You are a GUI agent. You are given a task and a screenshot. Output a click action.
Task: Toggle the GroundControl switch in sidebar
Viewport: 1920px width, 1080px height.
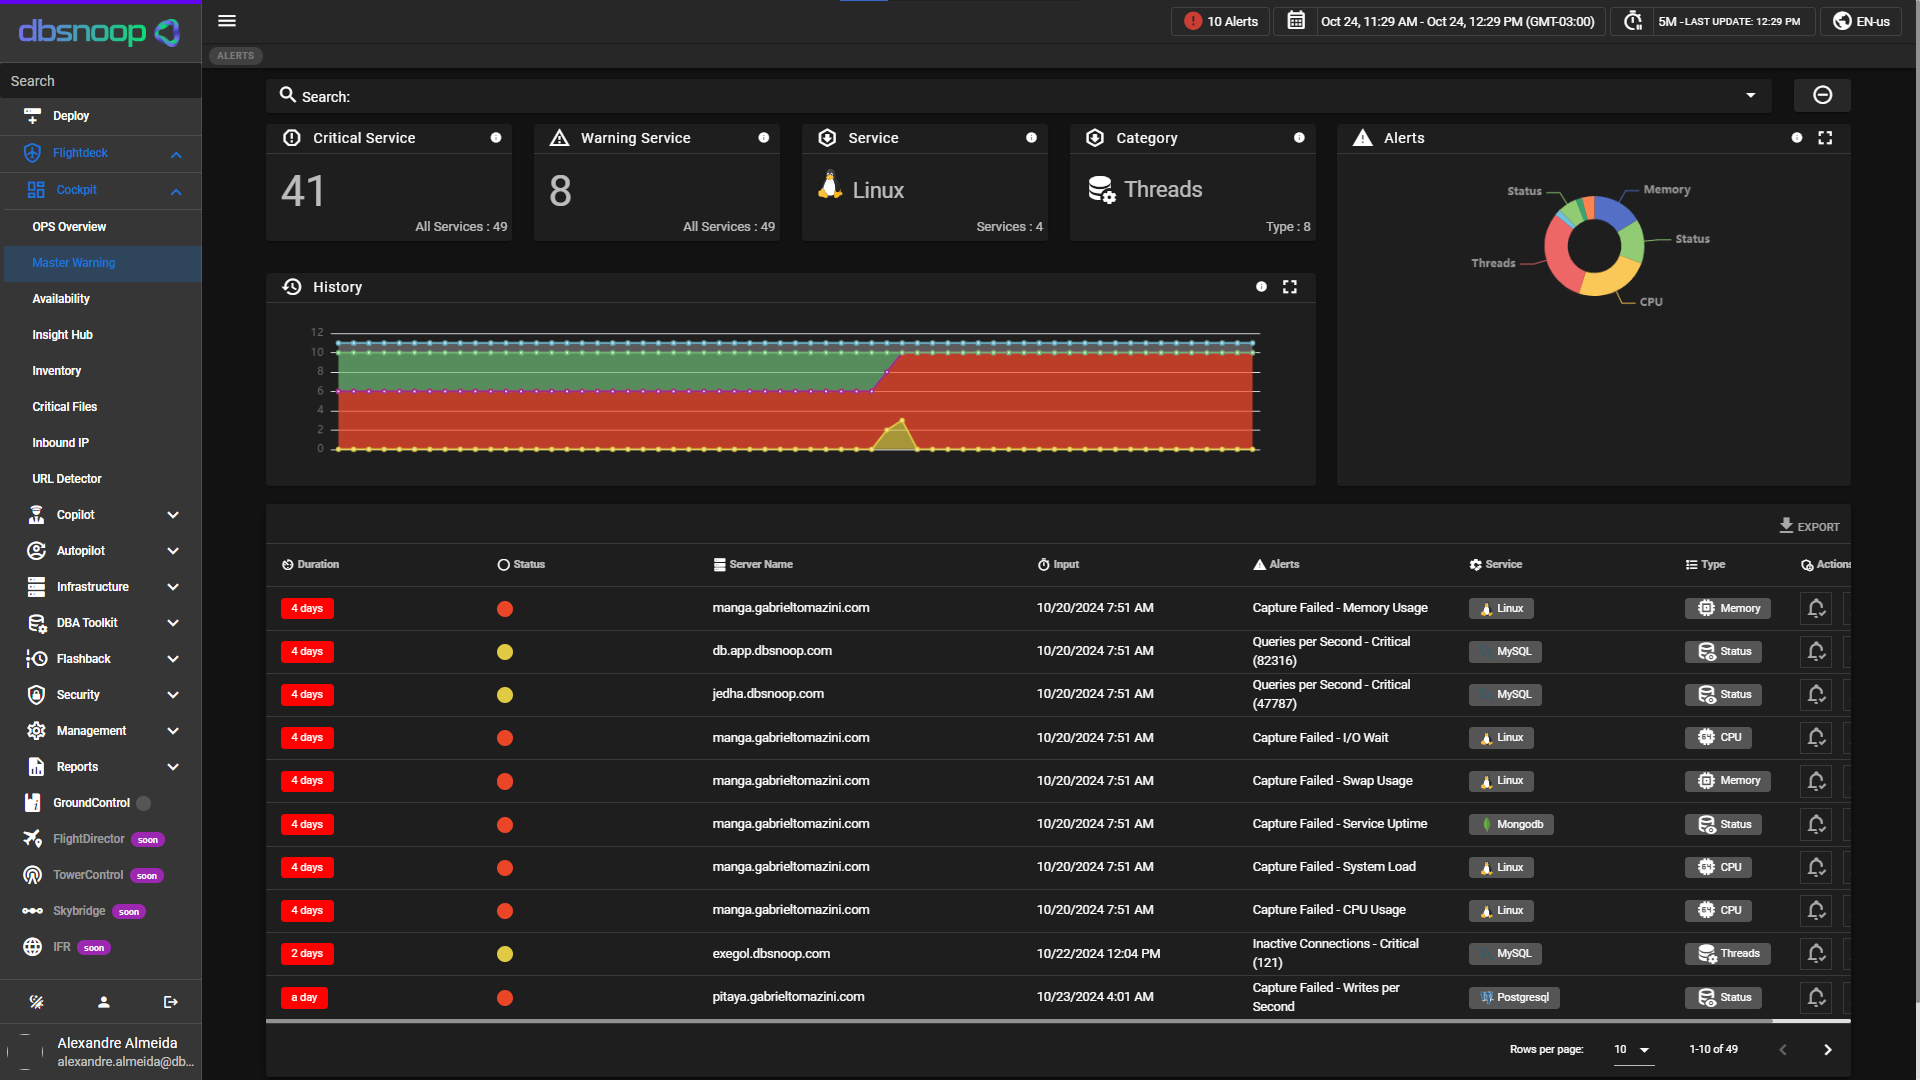144,803
